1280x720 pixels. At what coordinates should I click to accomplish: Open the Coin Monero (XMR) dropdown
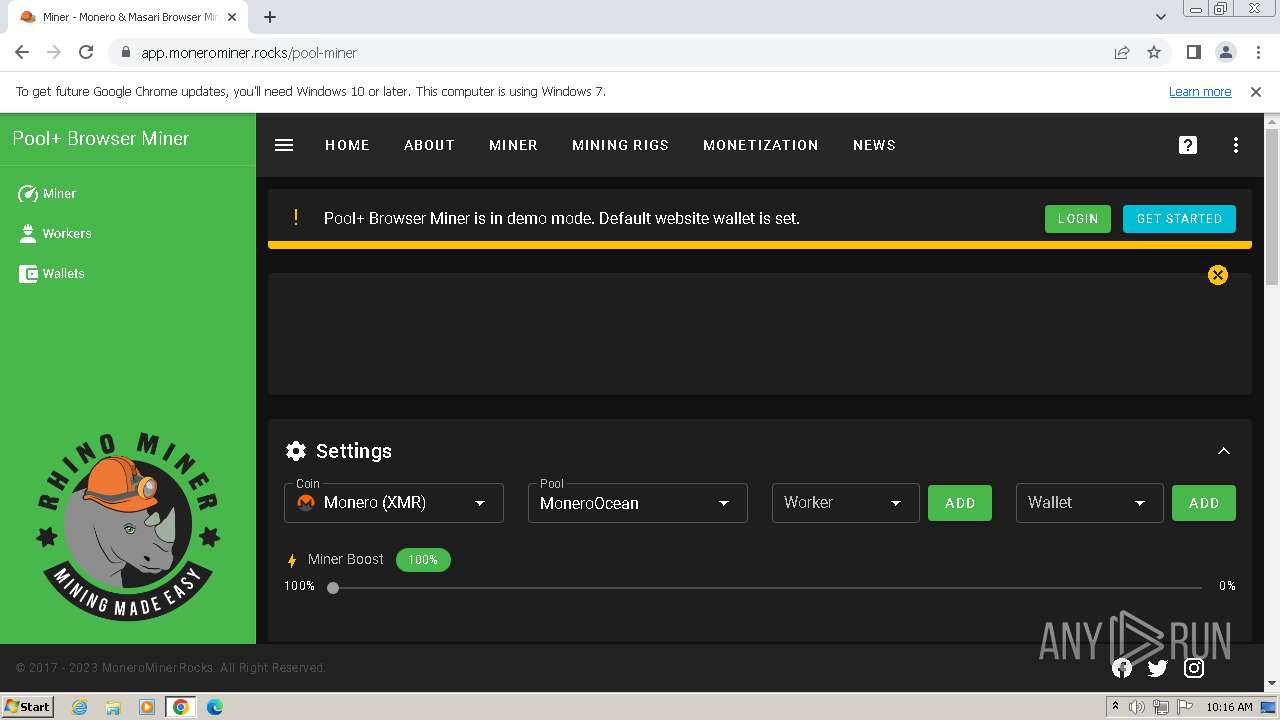394,503
